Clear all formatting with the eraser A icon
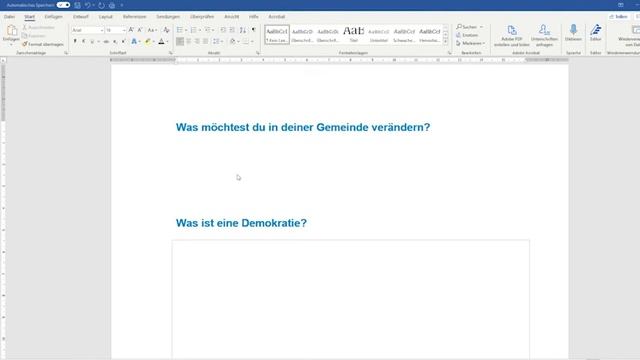Screen dimensions: 640x360 pyautogui.click(x=166, y=30)
